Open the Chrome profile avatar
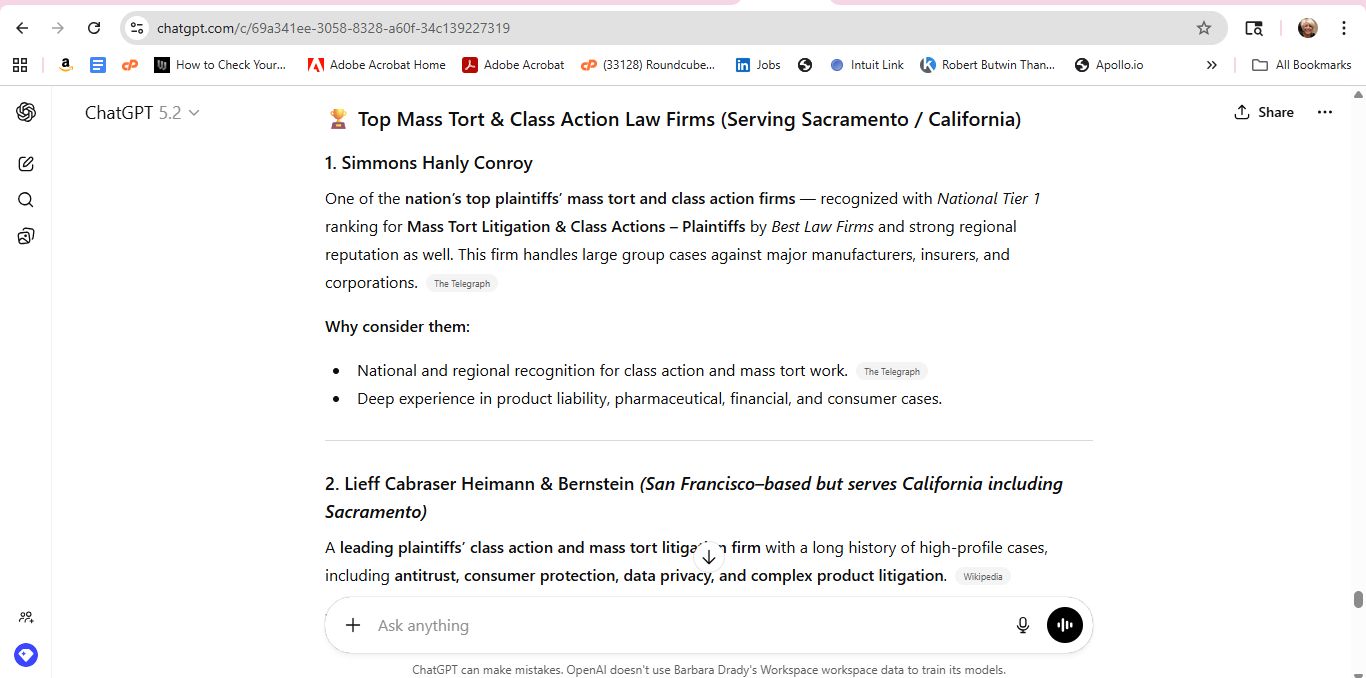The height and width of the screenshot is (678, 1366). (1308, 28)
